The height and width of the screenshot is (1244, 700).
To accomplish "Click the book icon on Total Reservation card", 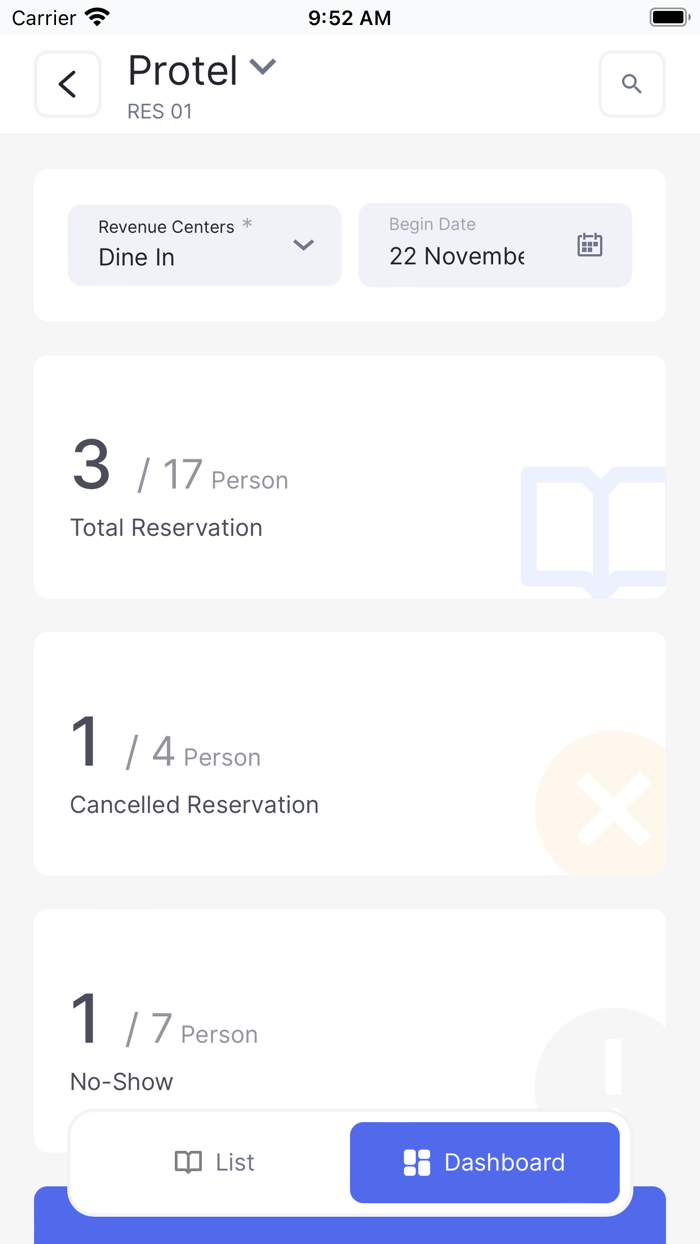I will point(600,530).
